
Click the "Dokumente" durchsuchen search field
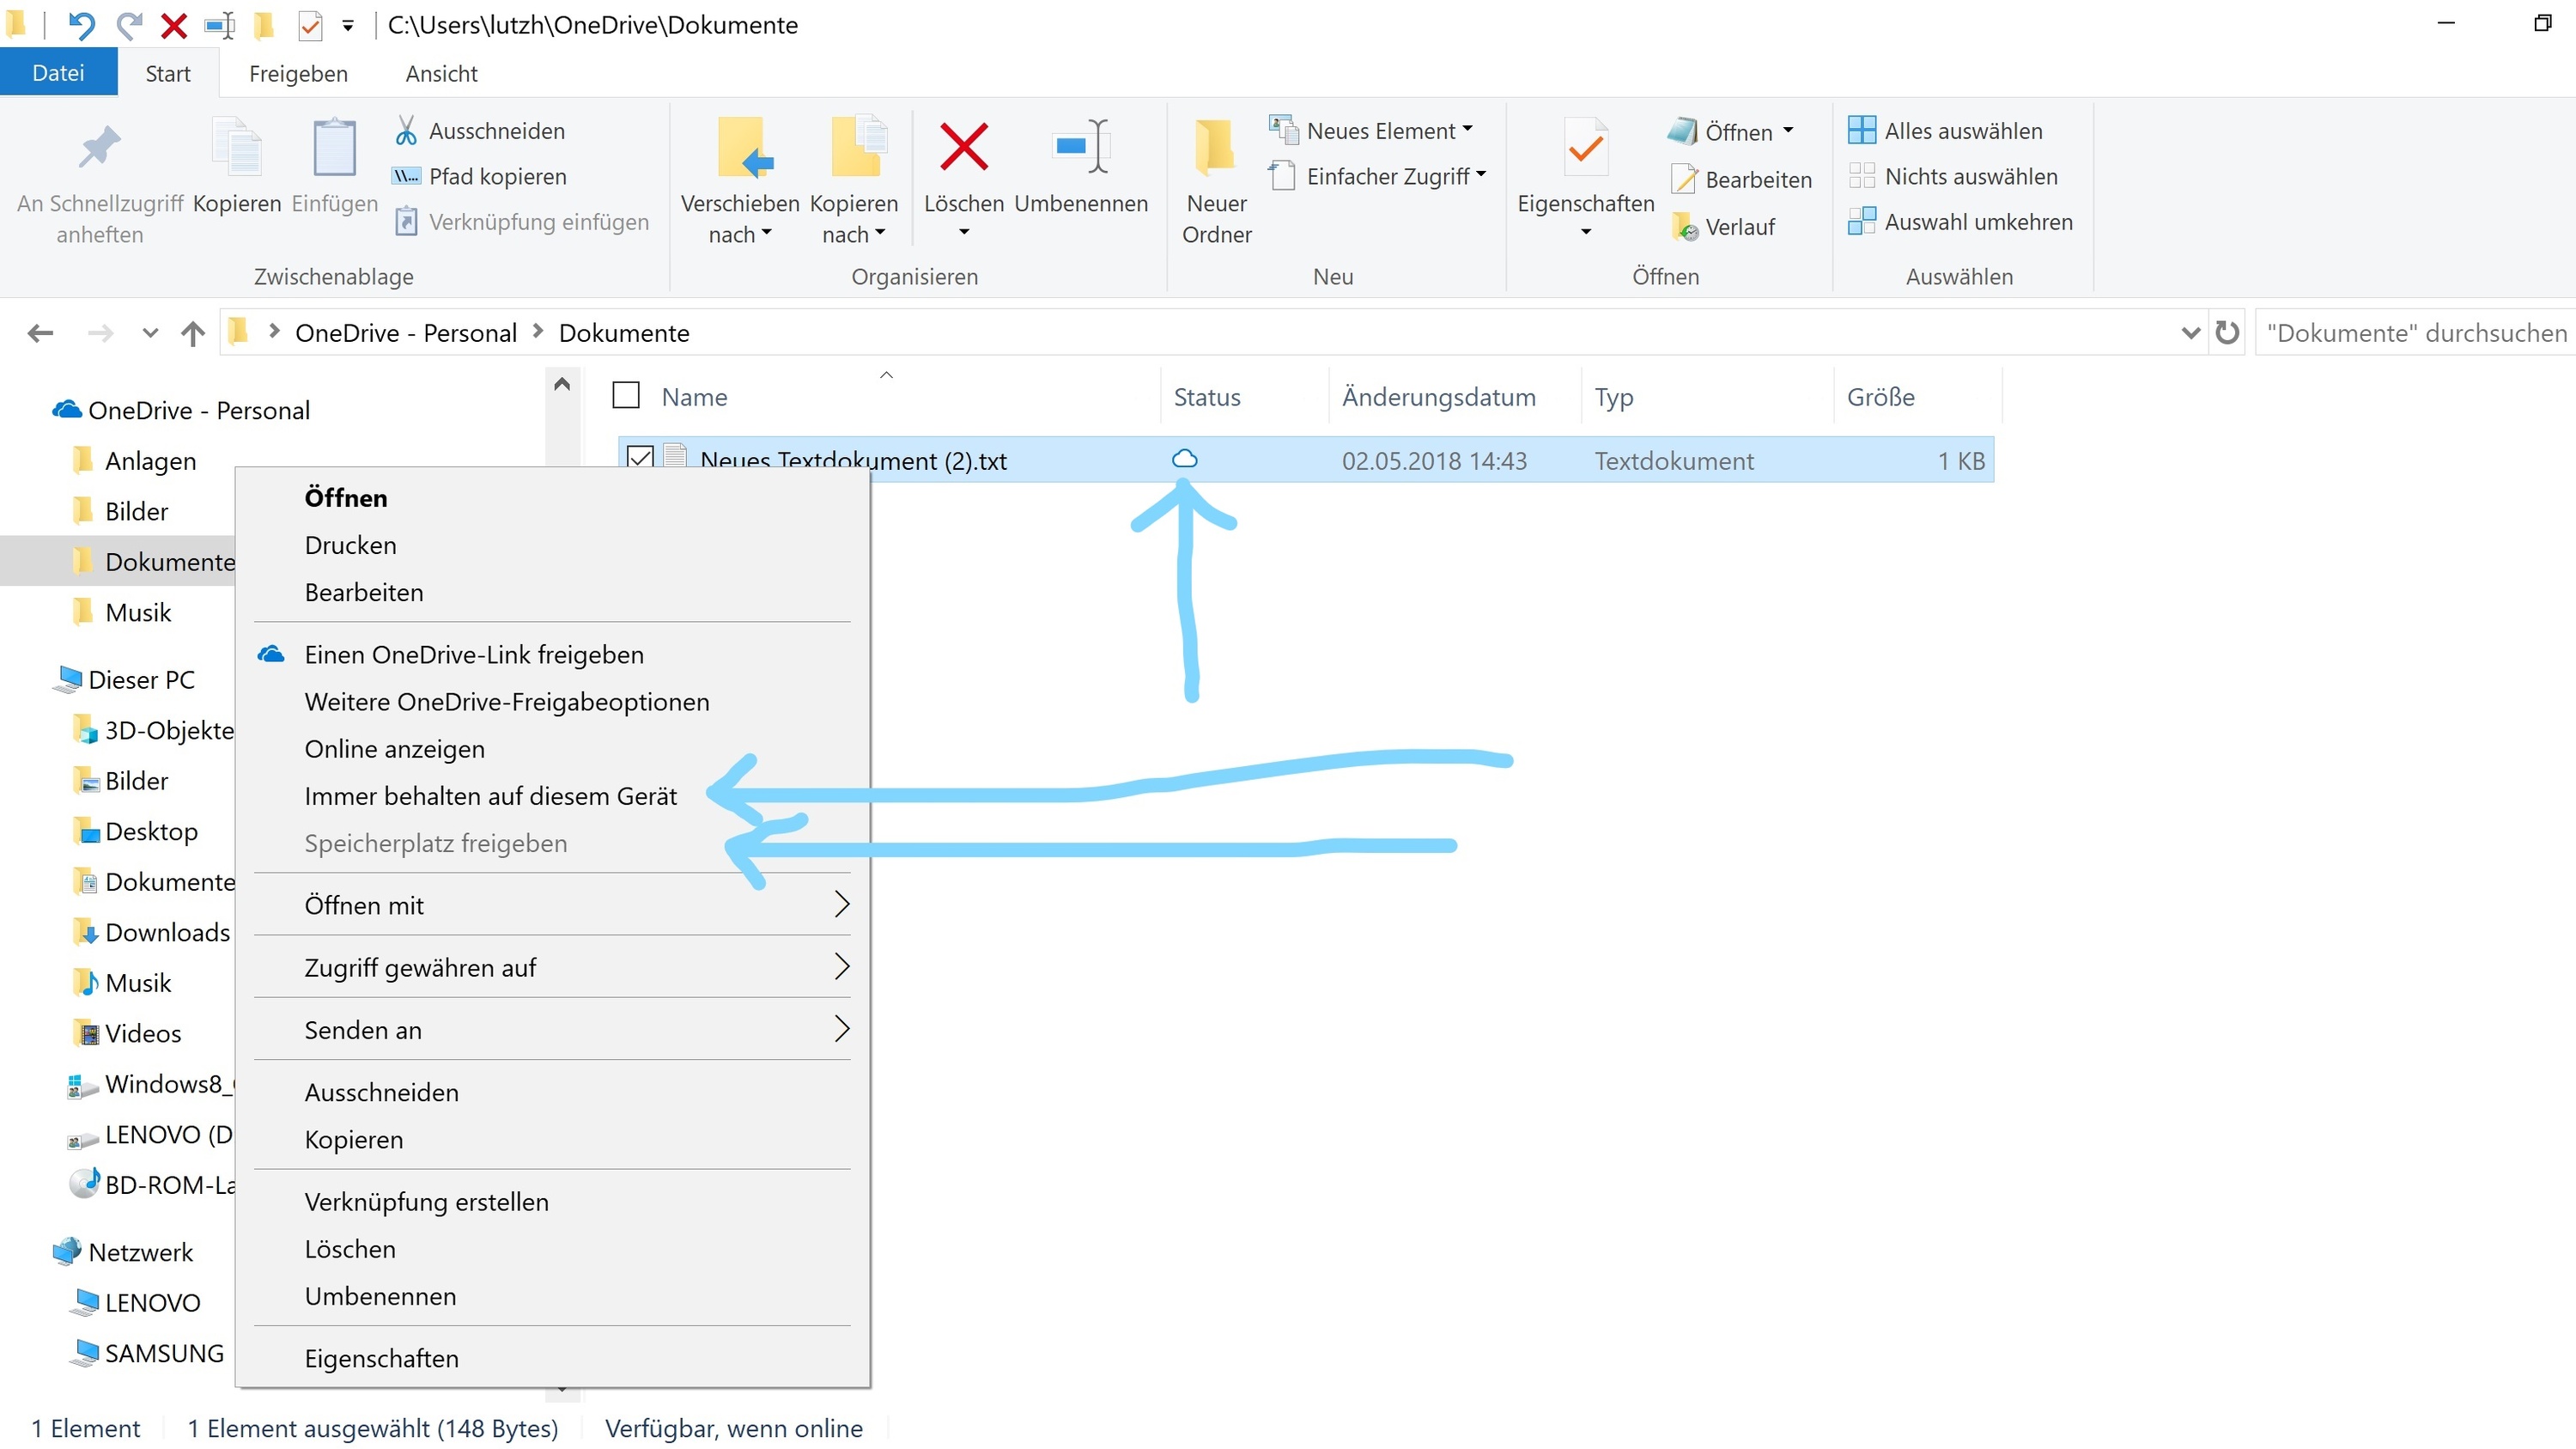pyautogui.click(x=2416, y=333)
